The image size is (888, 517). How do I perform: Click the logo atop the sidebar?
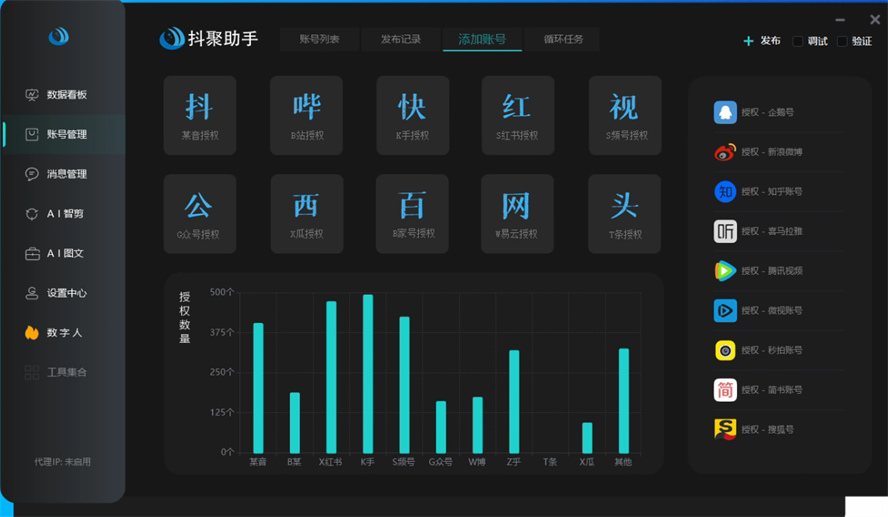[58, 36]
